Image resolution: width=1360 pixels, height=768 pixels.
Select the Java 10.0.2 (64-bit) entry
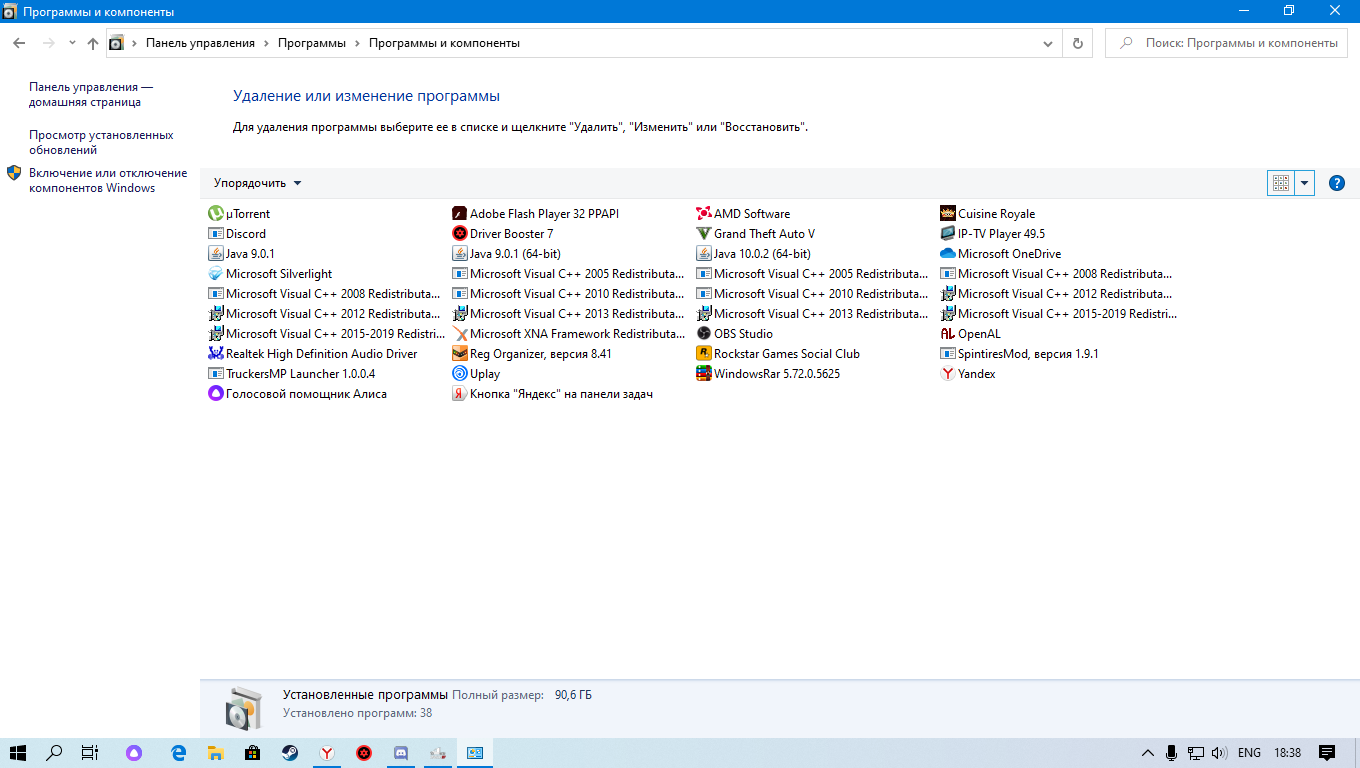(754, 253)
